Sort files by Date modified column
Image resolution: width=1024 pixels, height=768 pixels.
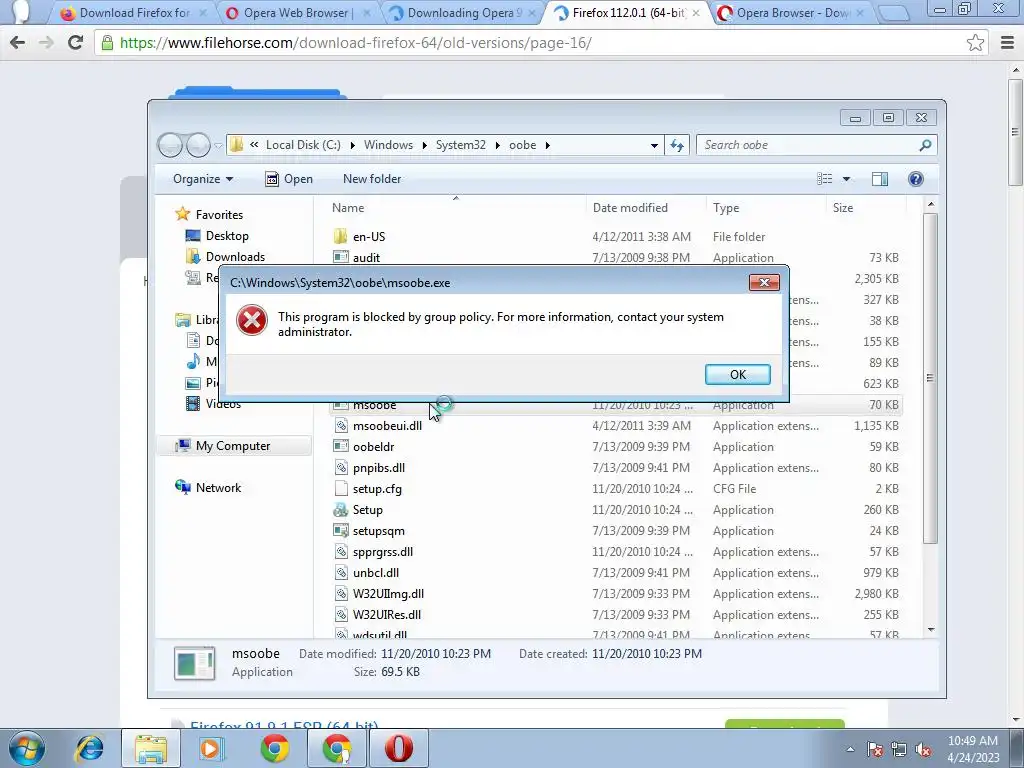(x=630, y=208)
